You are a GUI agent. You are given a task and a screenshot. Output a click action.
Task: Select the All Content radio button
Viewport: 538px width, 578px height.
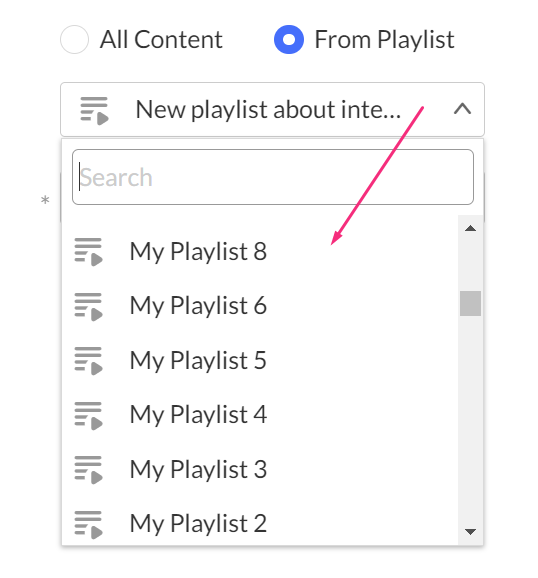[74, 39]
